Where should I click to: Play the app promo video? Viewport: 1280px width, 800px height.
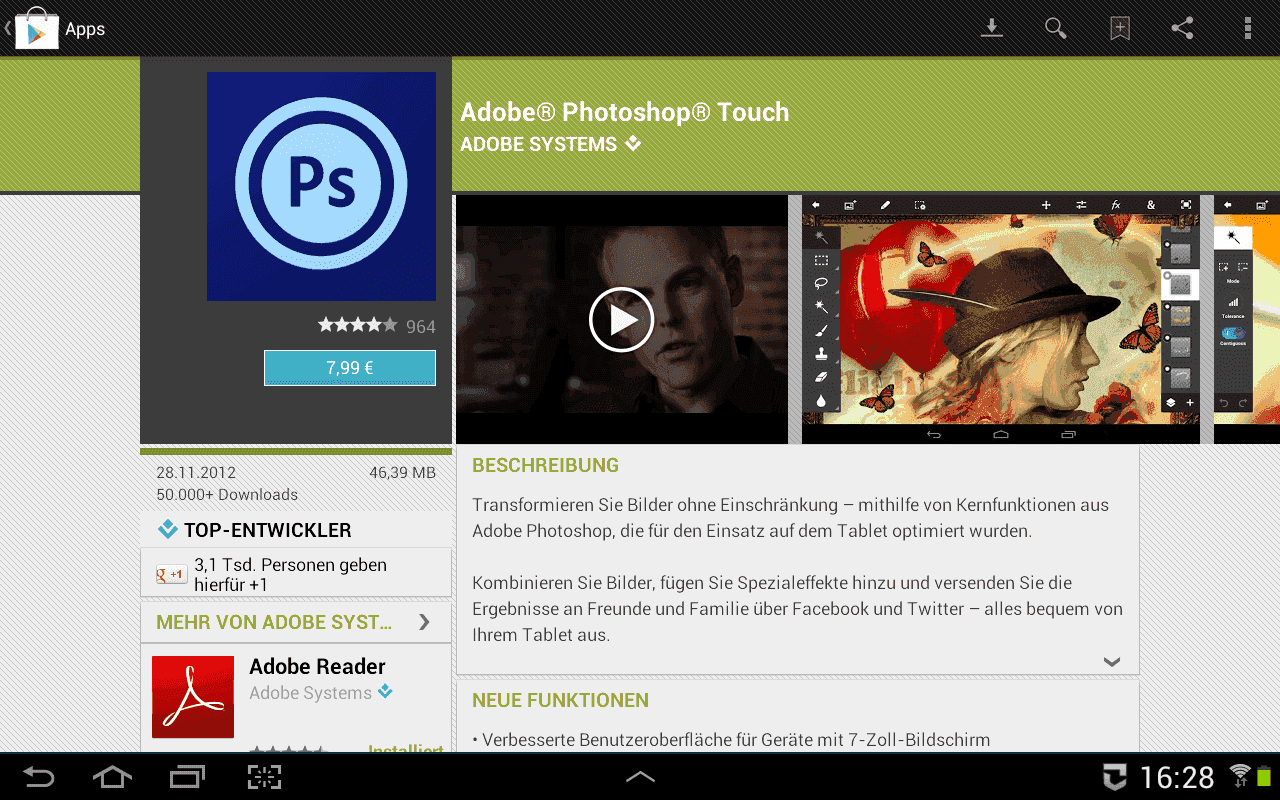(621, 319)
